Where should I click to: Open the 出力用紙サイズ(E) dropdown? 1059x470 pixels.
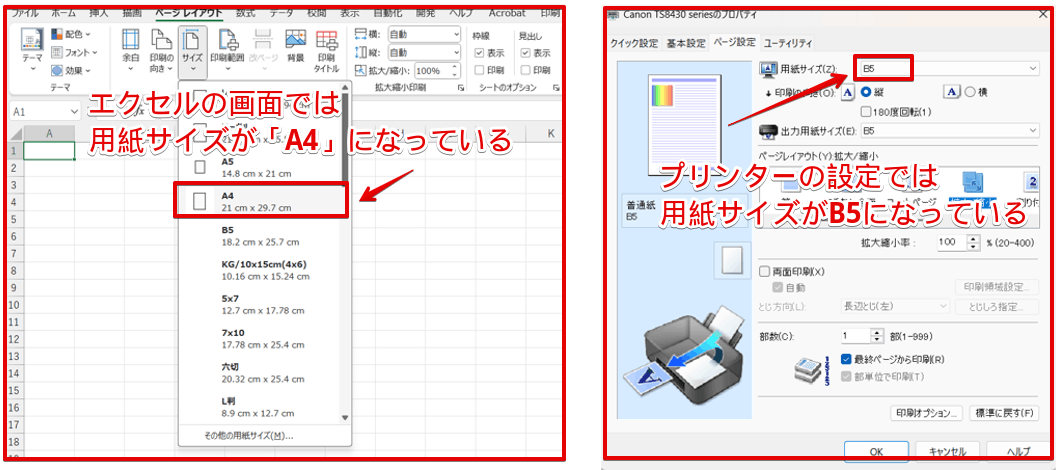[x=951, y=130]
